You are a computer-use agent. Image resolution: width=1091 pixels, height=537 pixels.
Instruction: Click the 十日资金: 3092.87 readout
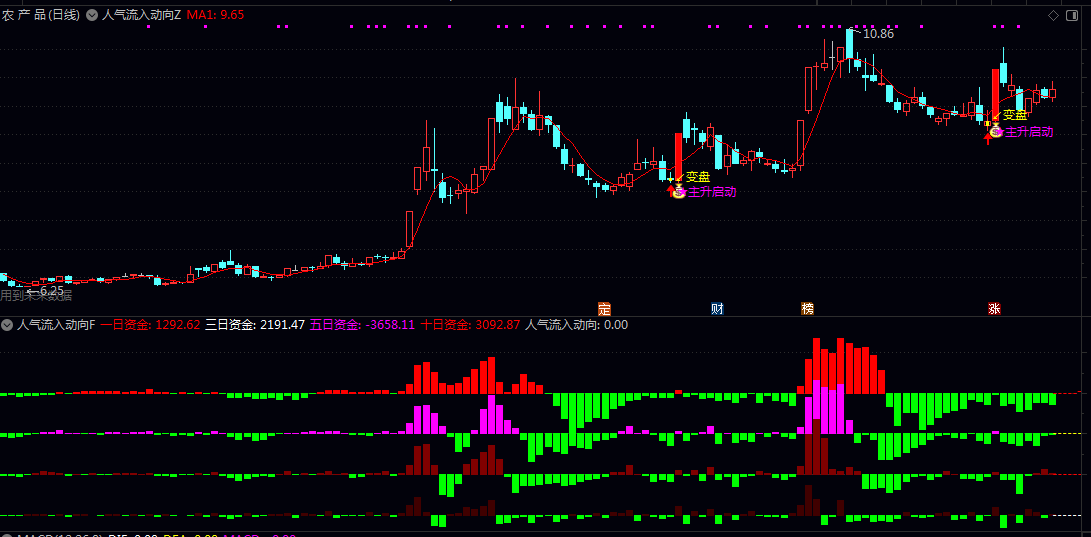(470, 325)
